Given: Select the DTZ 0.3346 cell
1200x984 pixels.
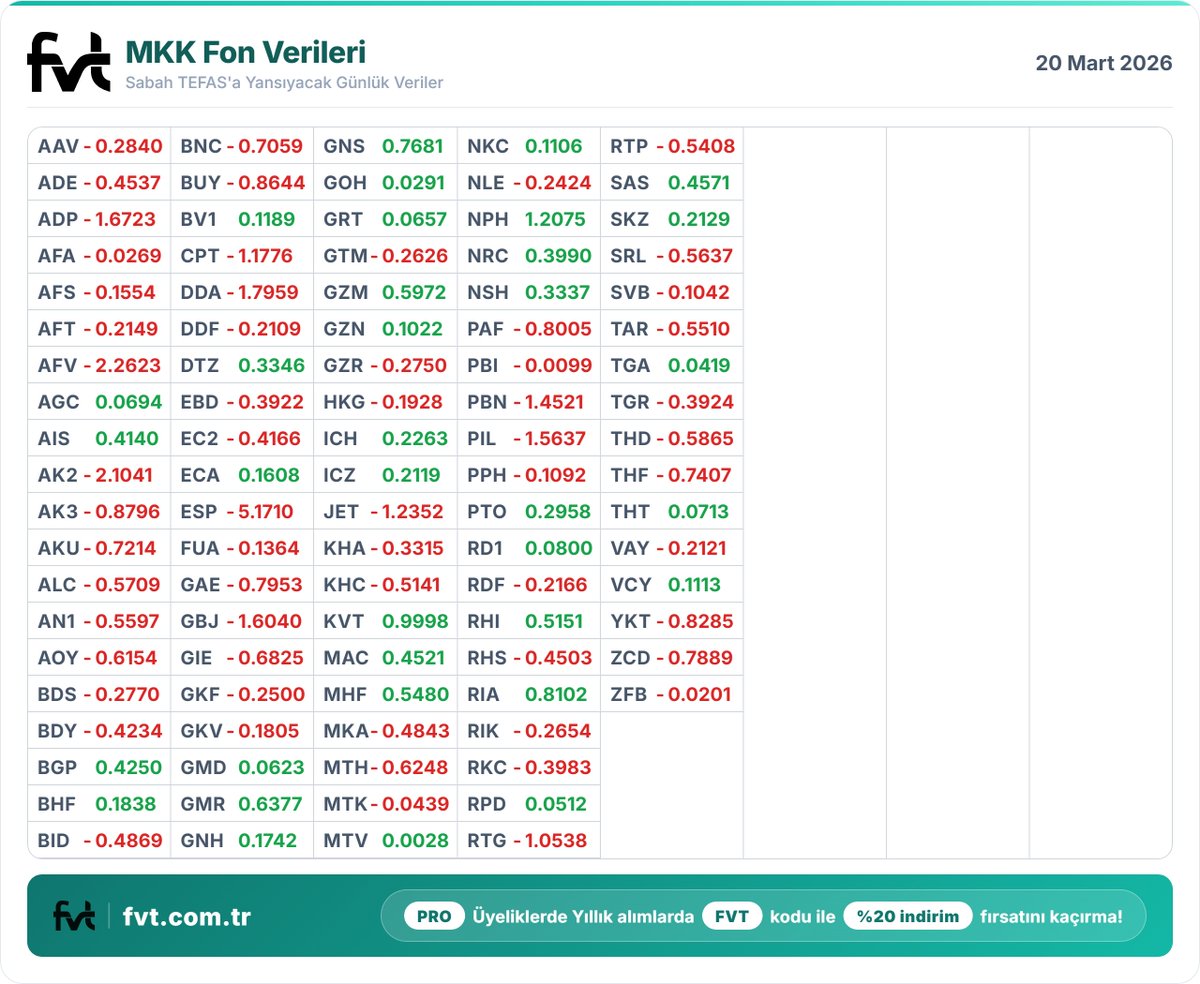Looking at the screenshot, I should (x=243, y=365).
